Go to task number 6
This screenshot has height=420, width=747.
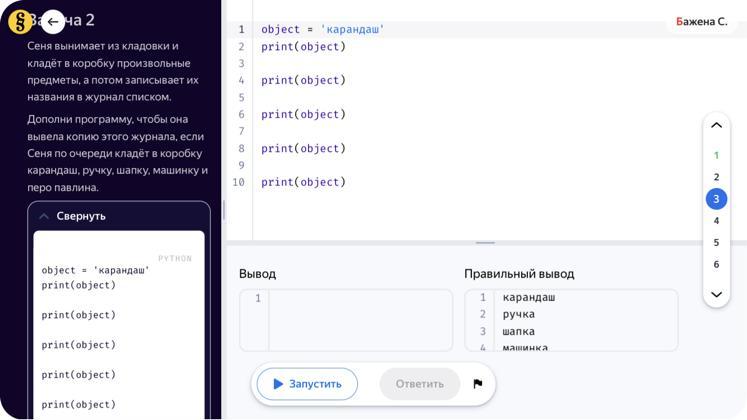[716, 265]
